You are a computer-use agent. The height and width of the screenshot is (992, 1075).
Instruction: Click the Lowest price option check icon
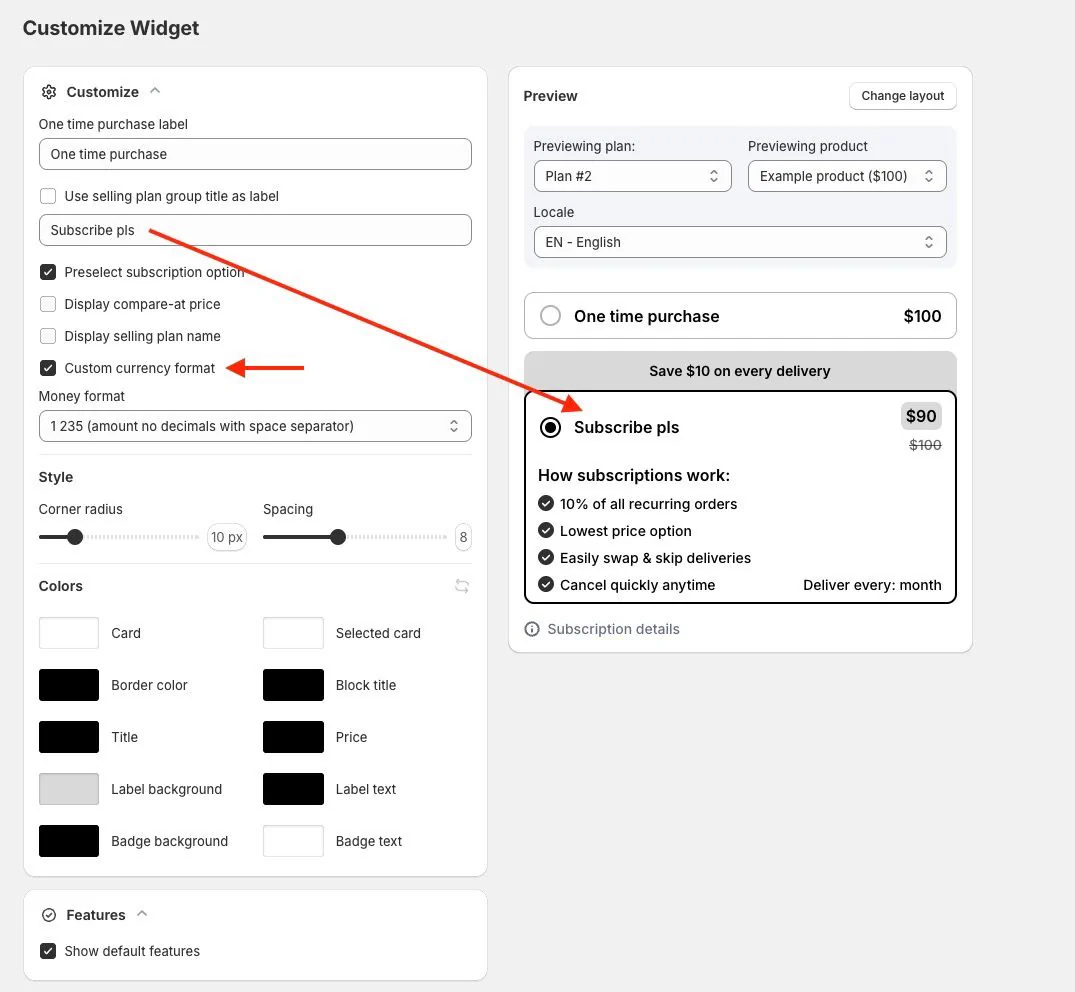point(546,531)
